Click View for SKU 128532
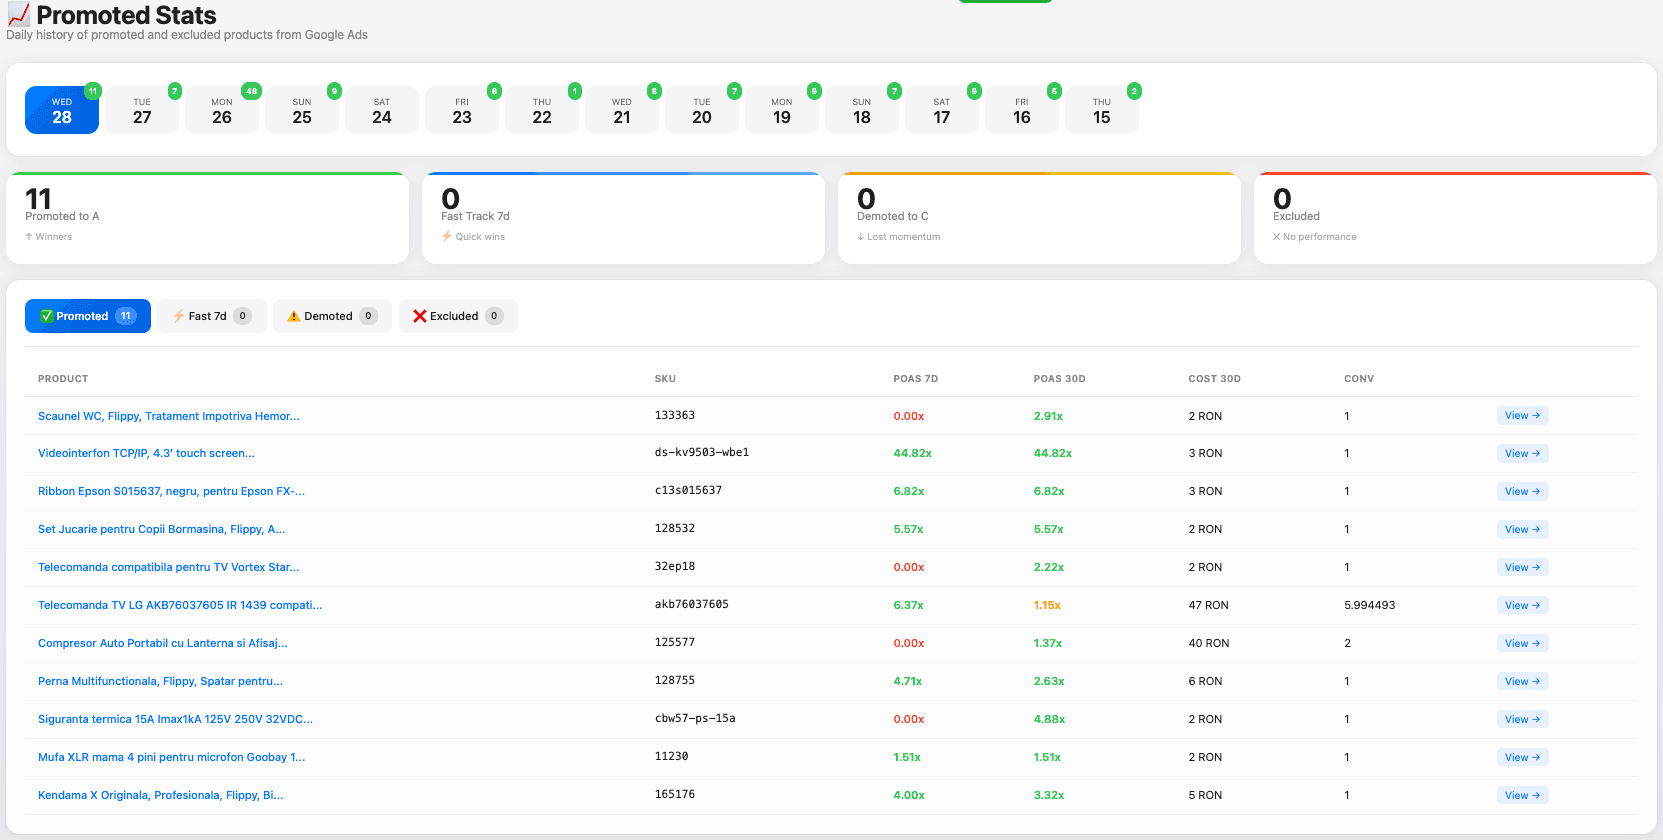The image size is (1663, 840). [1522, 529]
